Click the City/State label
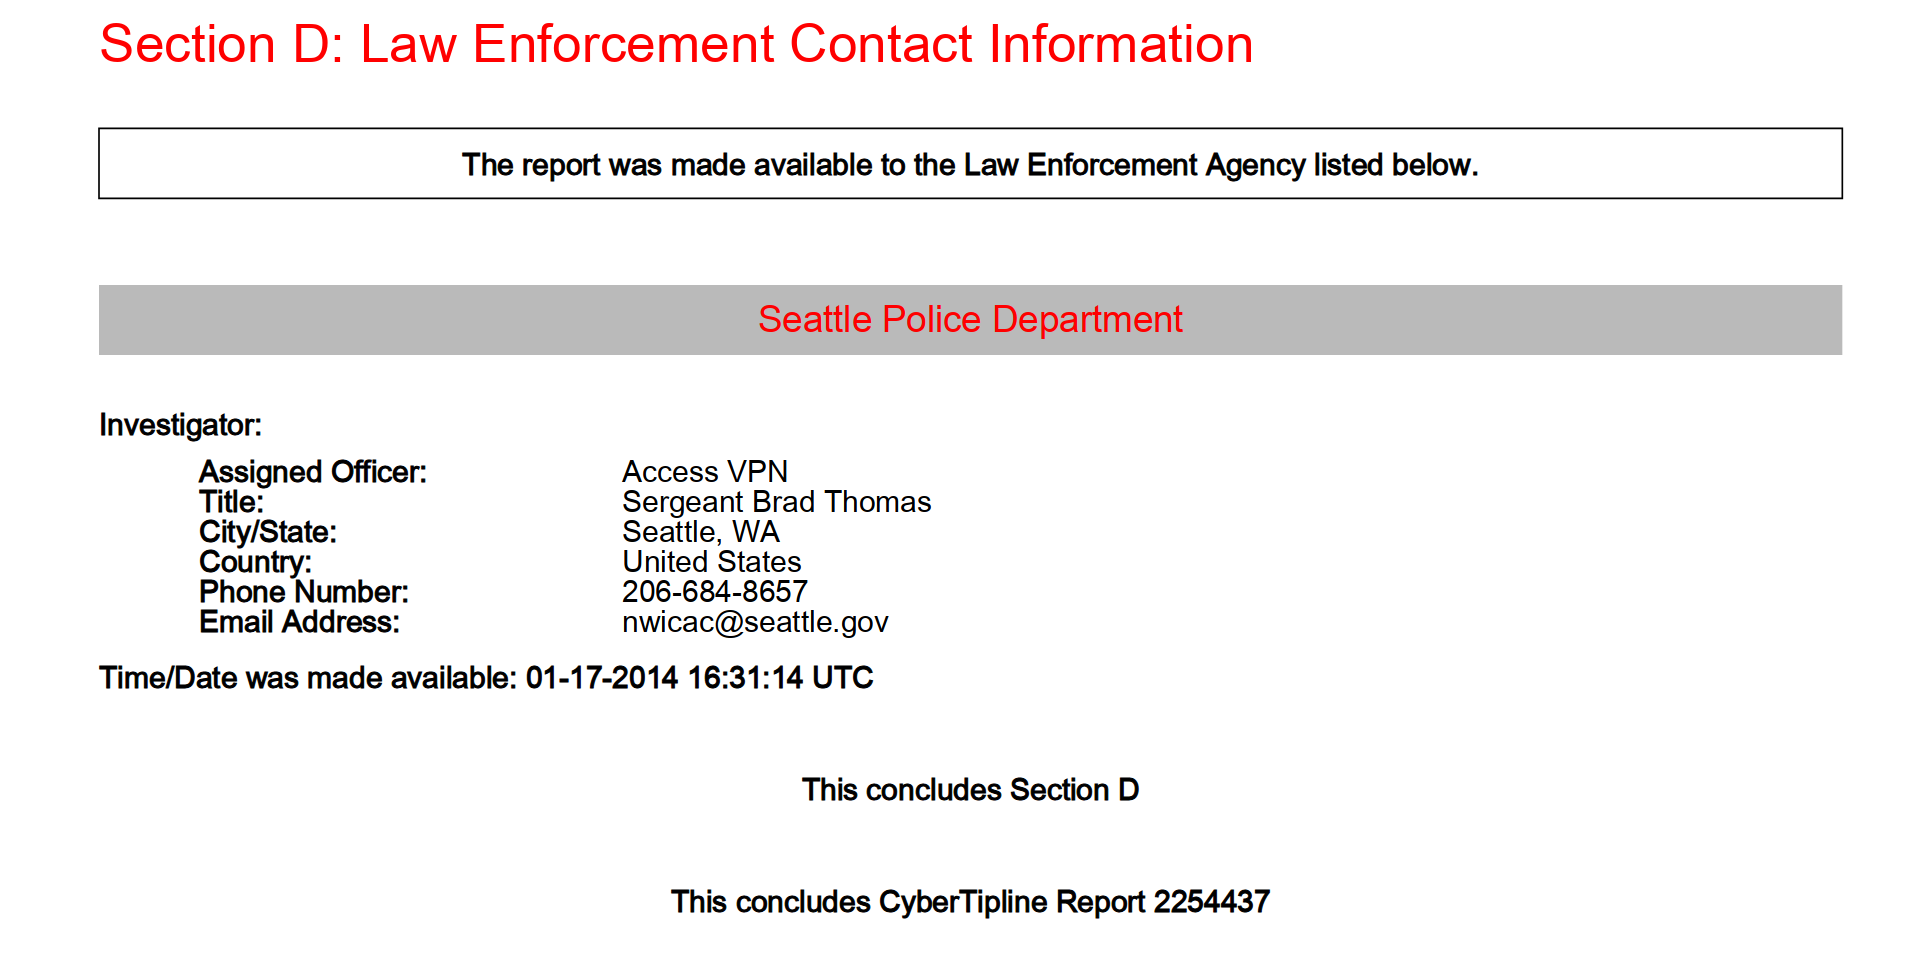The height and width of the screenshot is (979, 1923). [267, 532]
